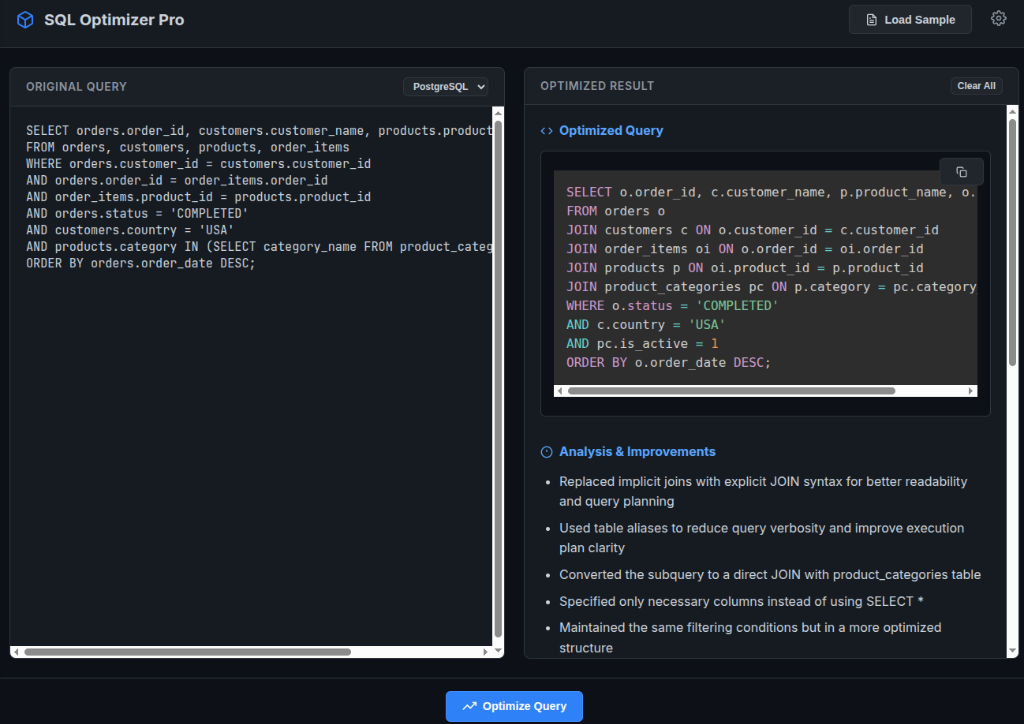1024x724 pixels.
Task: Click the 'JOIN customers c ON' line
Action: (752, 230)
